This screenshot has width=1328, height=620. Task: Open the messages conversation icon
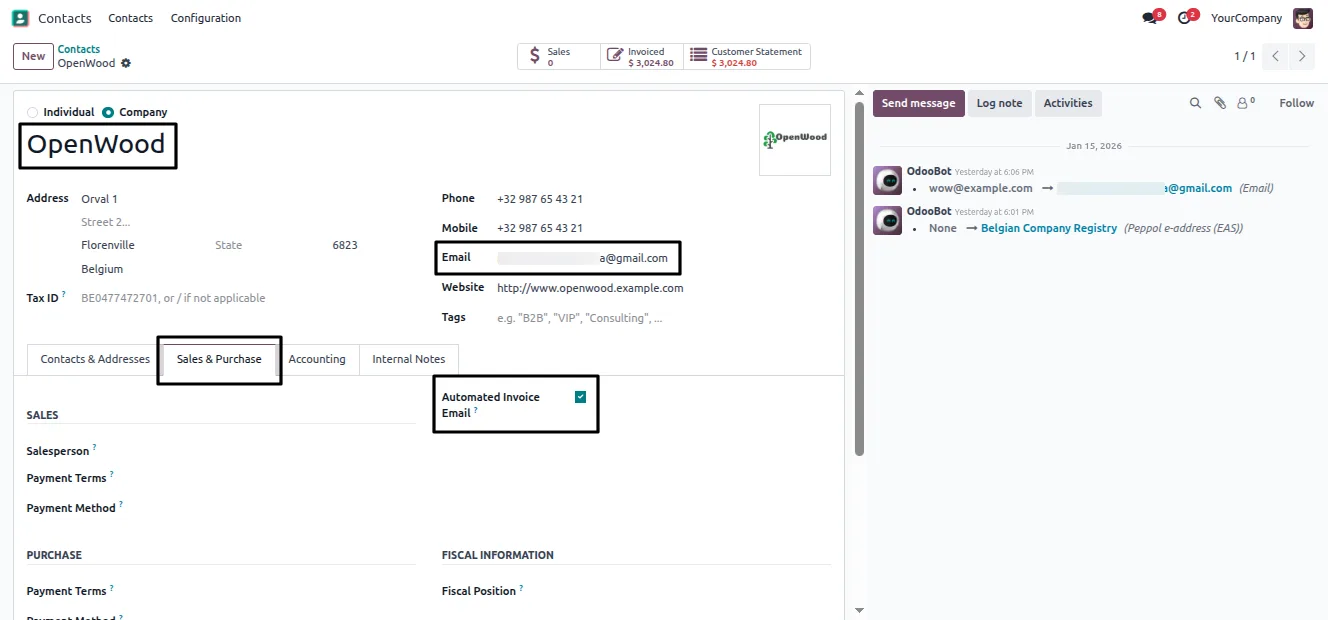1150,18
